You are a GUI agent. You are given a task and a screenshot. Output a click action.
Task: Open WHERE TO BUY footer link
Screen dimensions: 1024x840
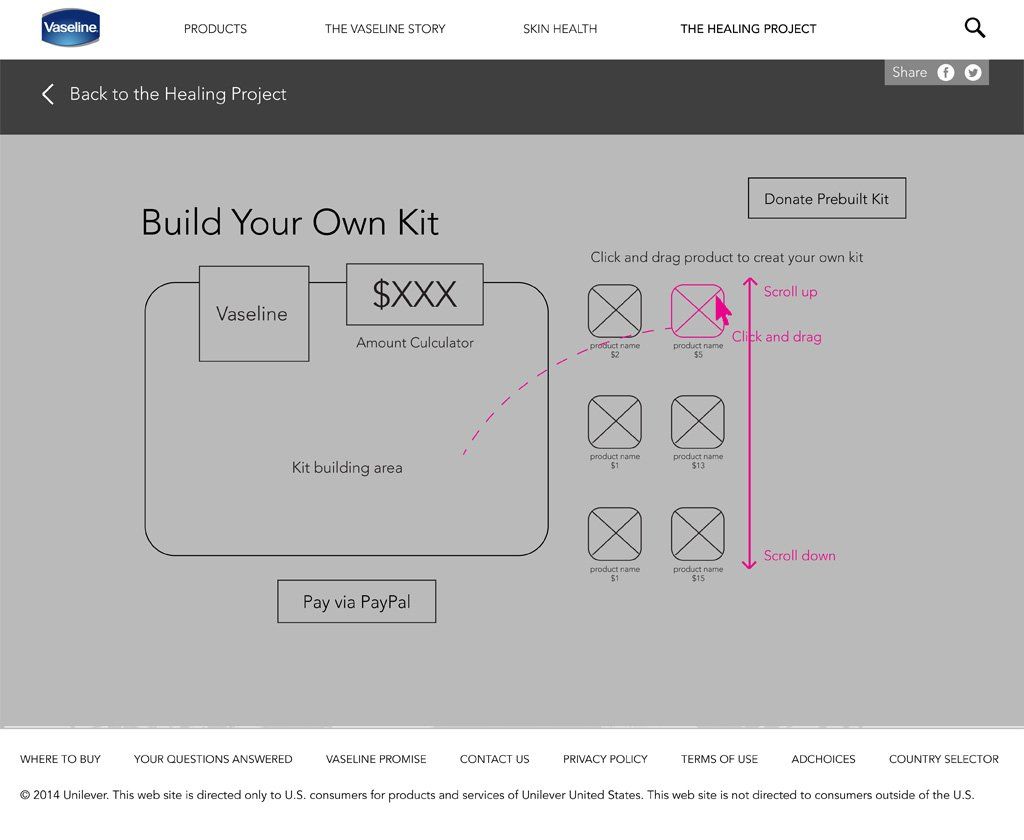[60, 759]
